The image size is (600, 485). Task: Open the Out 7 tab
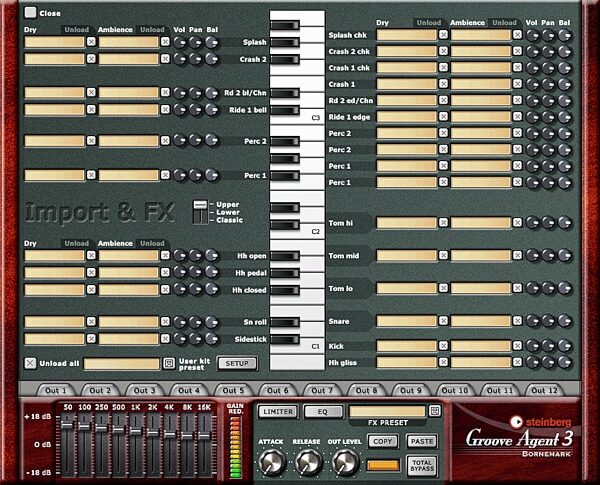point(322,390)
